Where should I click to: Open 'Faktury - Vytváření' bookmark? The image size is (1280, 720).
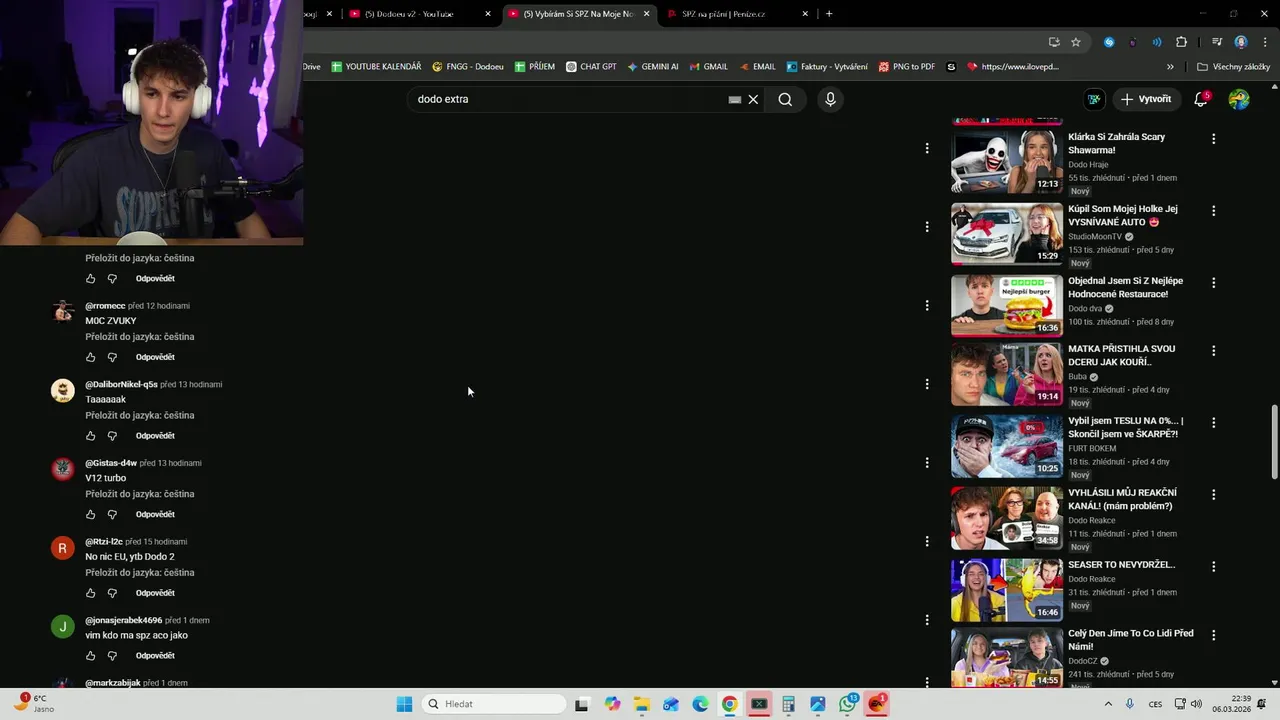[x=827, y=67]
